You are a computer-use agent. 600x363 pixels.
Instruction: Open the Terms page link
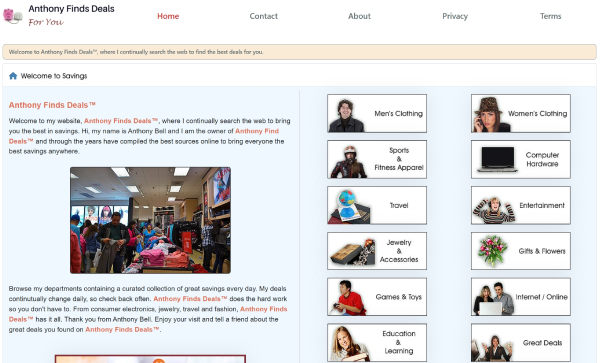pyautogui.click(x=551, y=16)
